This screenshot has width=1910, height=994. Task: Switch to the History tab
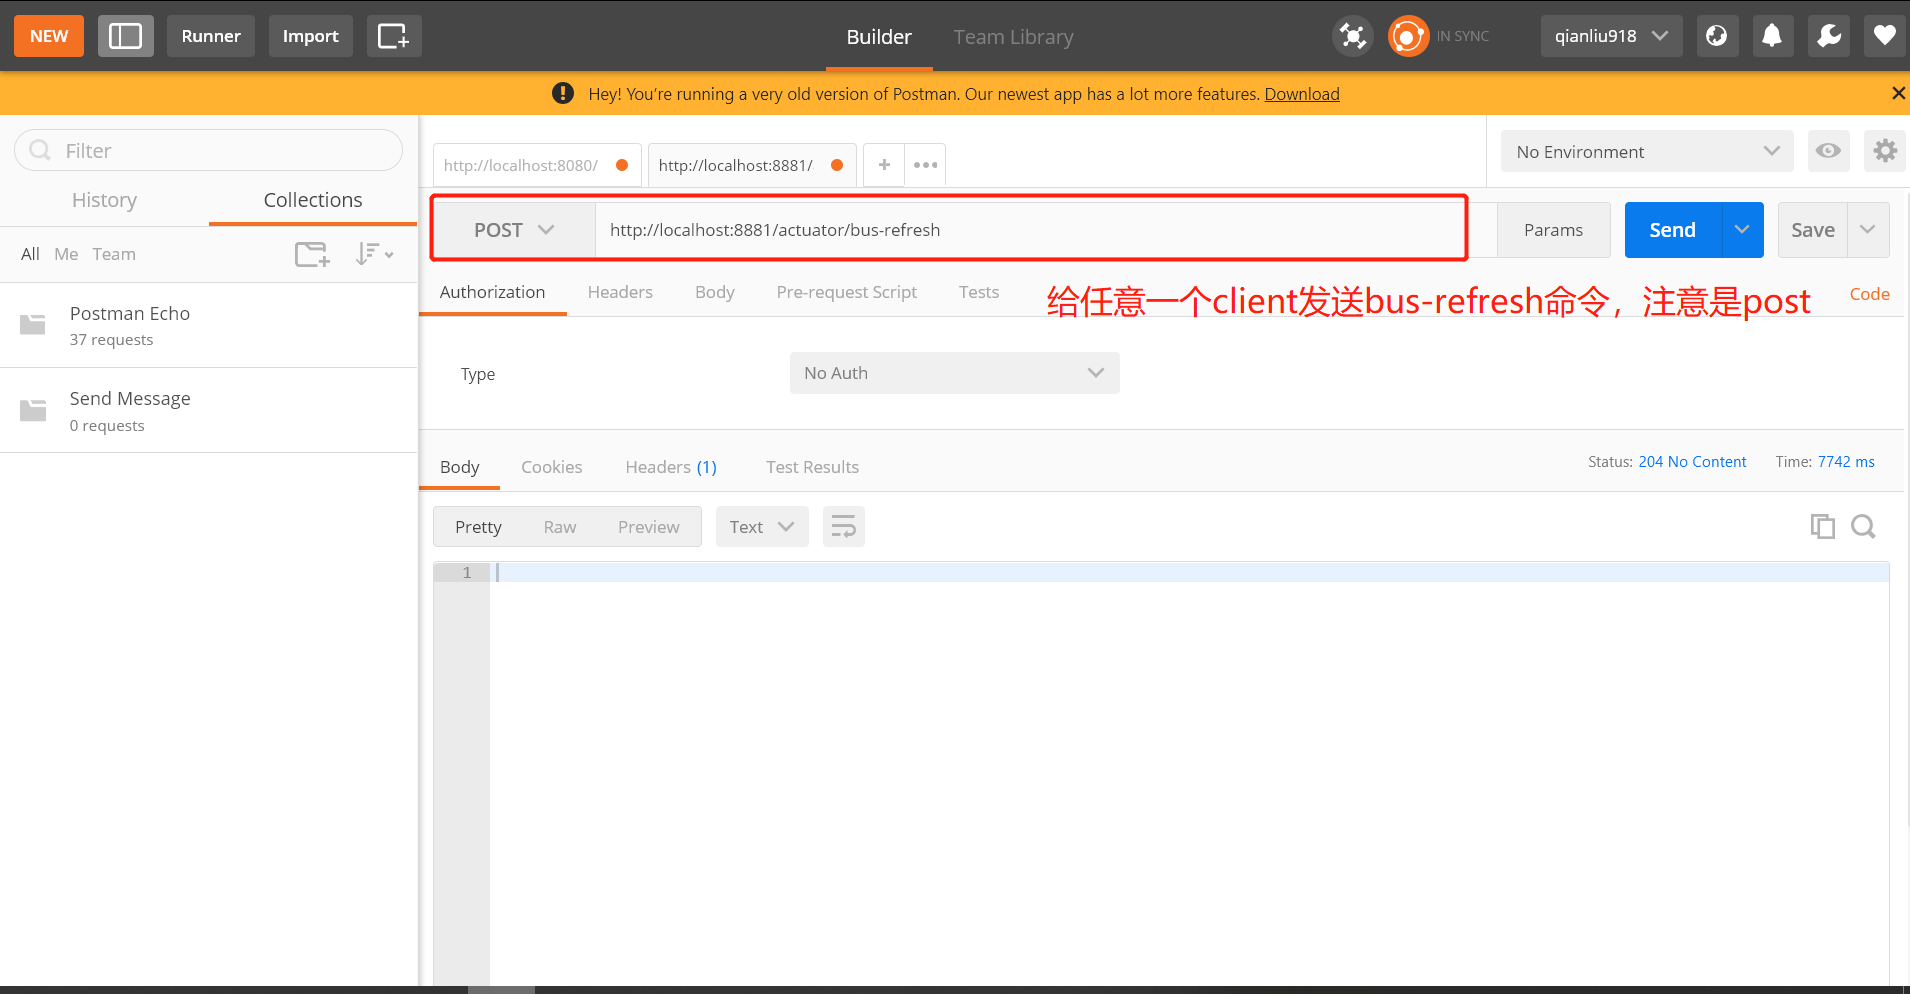(x=104, y=200)
